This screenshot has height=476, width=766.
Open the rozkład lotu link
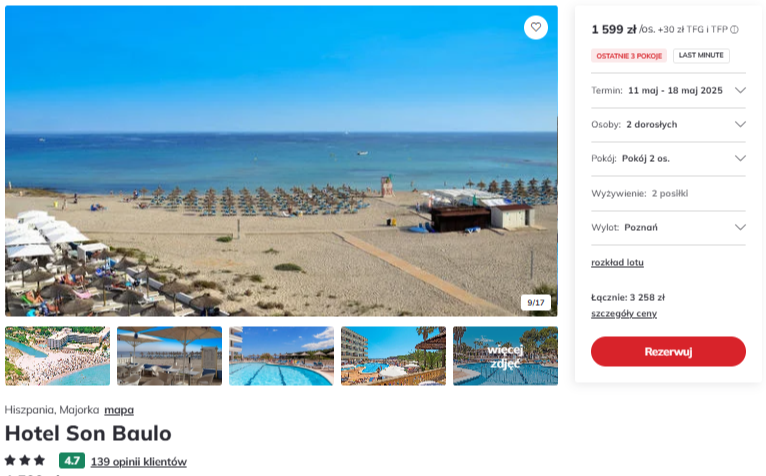click(617, 262)
